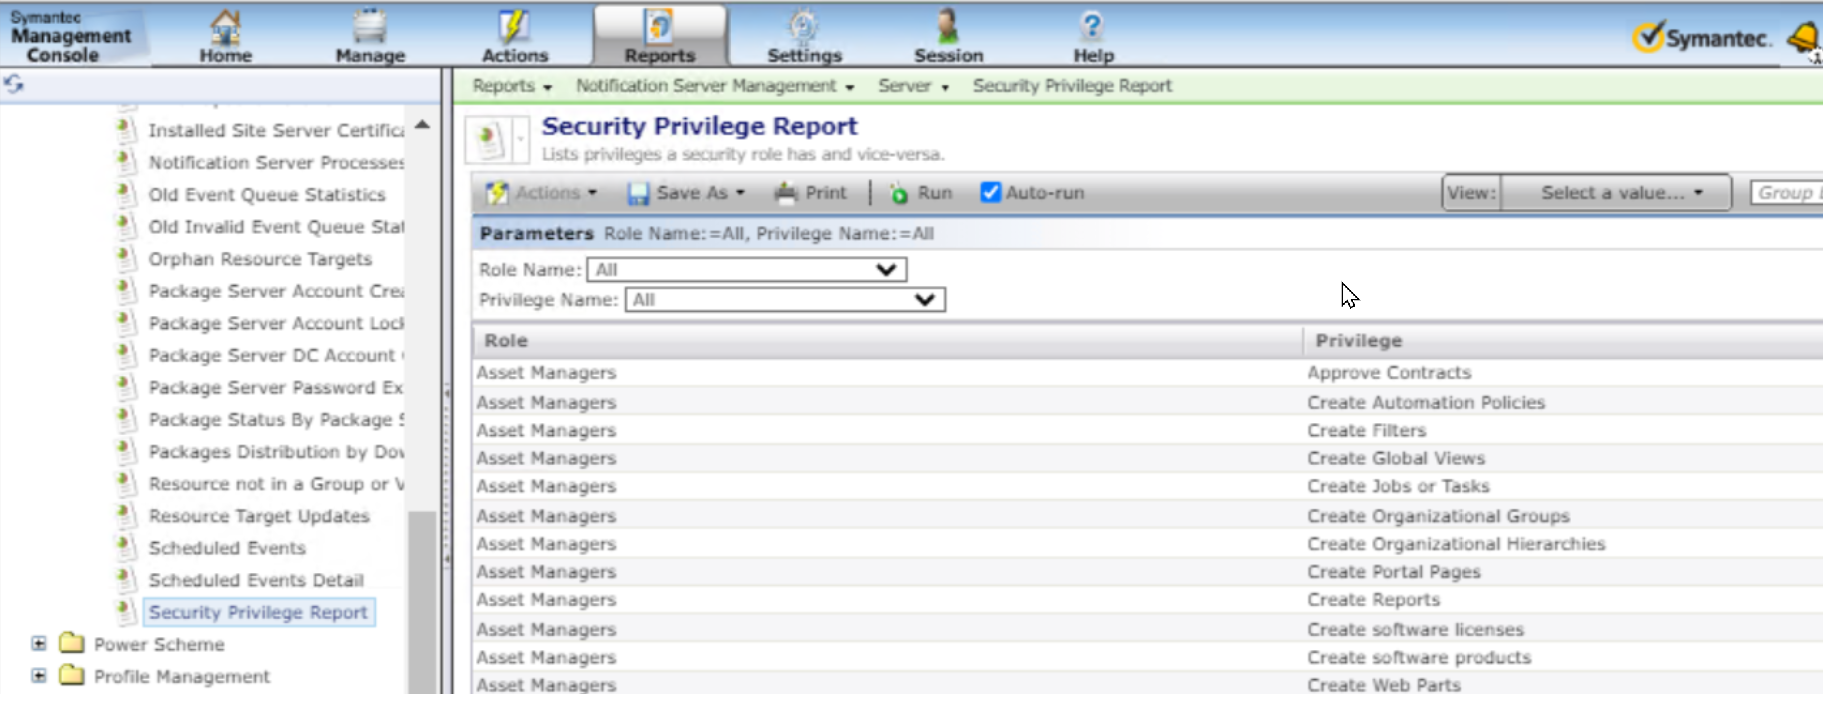The image size is (1823, 703).
Task: Expand the Profile Management folder
Action: tap(39, 675)
